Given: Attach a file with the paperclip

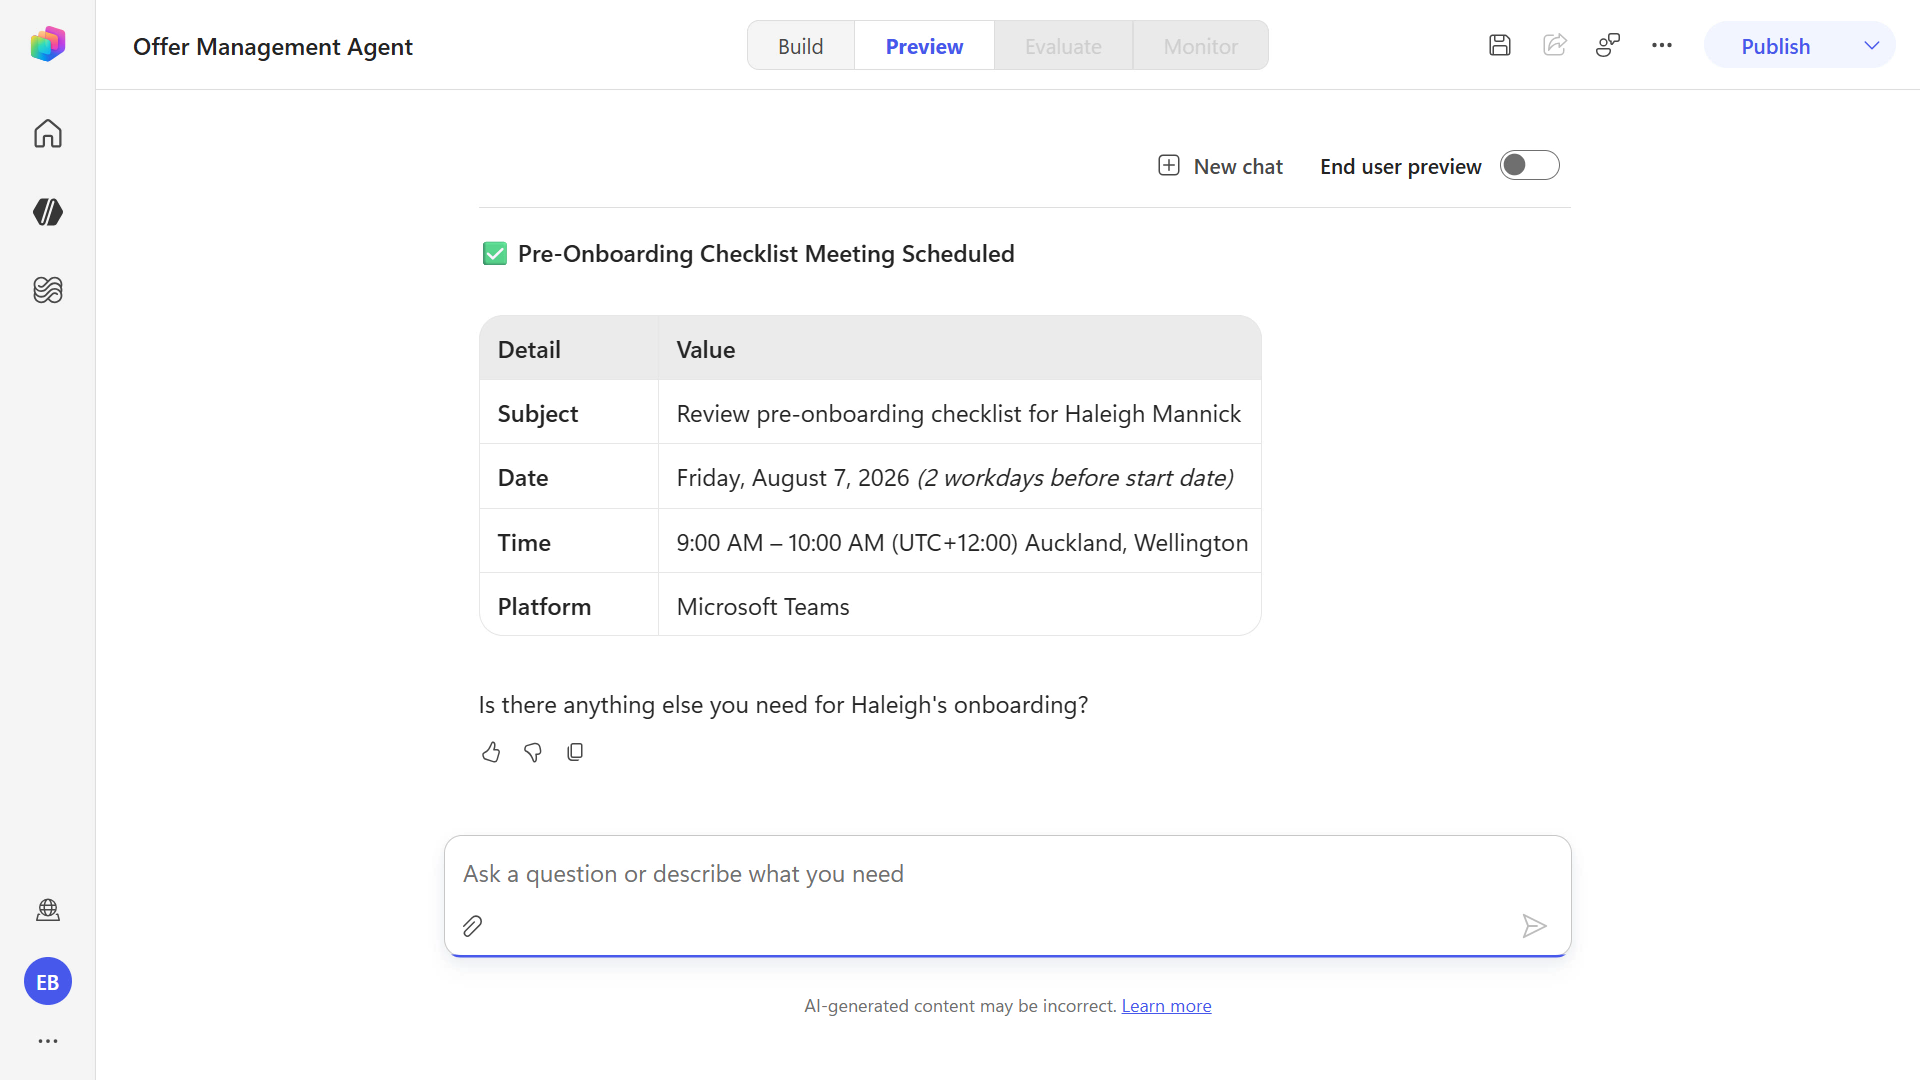Looking at the screenshot, I should coord(473,926).
